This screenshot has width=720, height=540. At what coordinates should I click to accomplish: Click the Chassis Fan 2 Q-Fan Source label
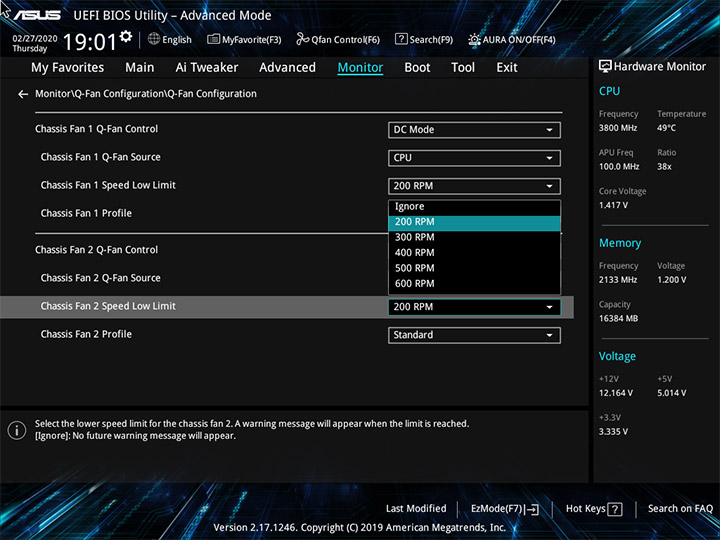click(101, 278)
